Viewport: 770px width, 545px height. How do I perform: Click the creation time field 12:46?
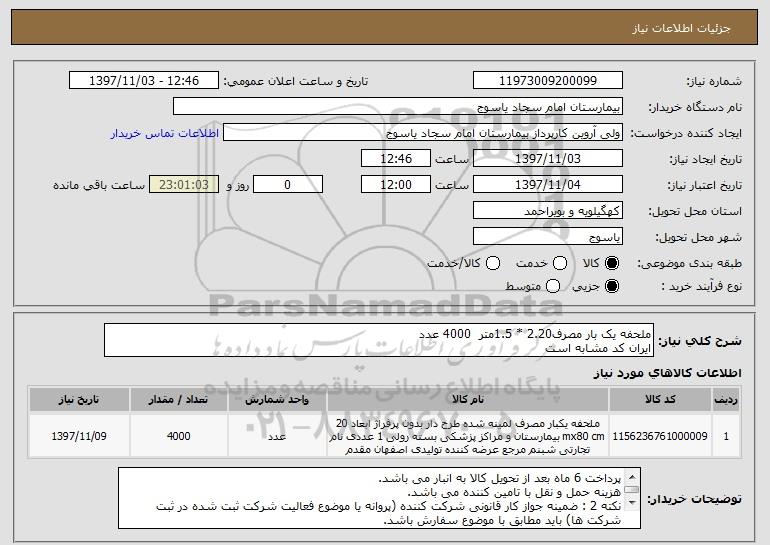tap(396, 159)
